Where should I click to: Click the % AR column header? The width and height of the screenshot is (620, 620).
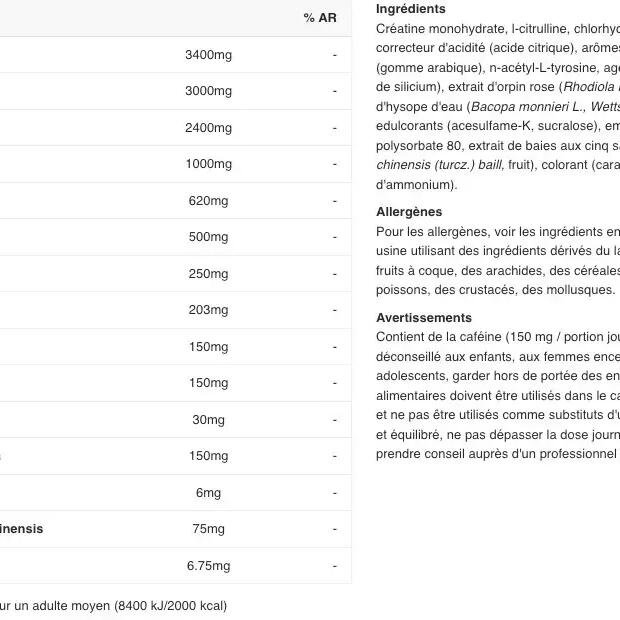tap(320, 18)
